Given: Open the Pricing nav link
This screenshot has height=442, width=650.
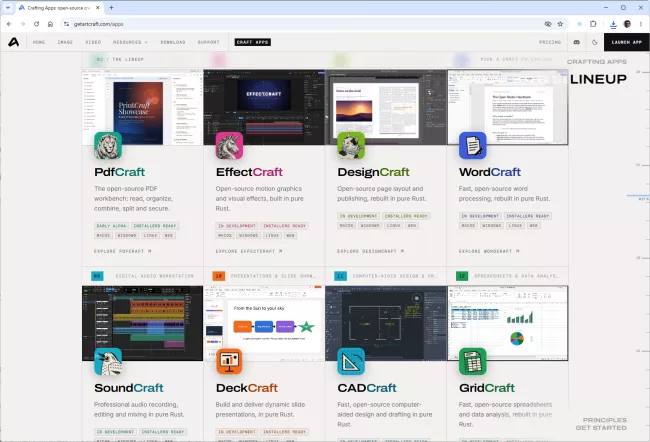Looking at the screenshot, I should point(550,42).
